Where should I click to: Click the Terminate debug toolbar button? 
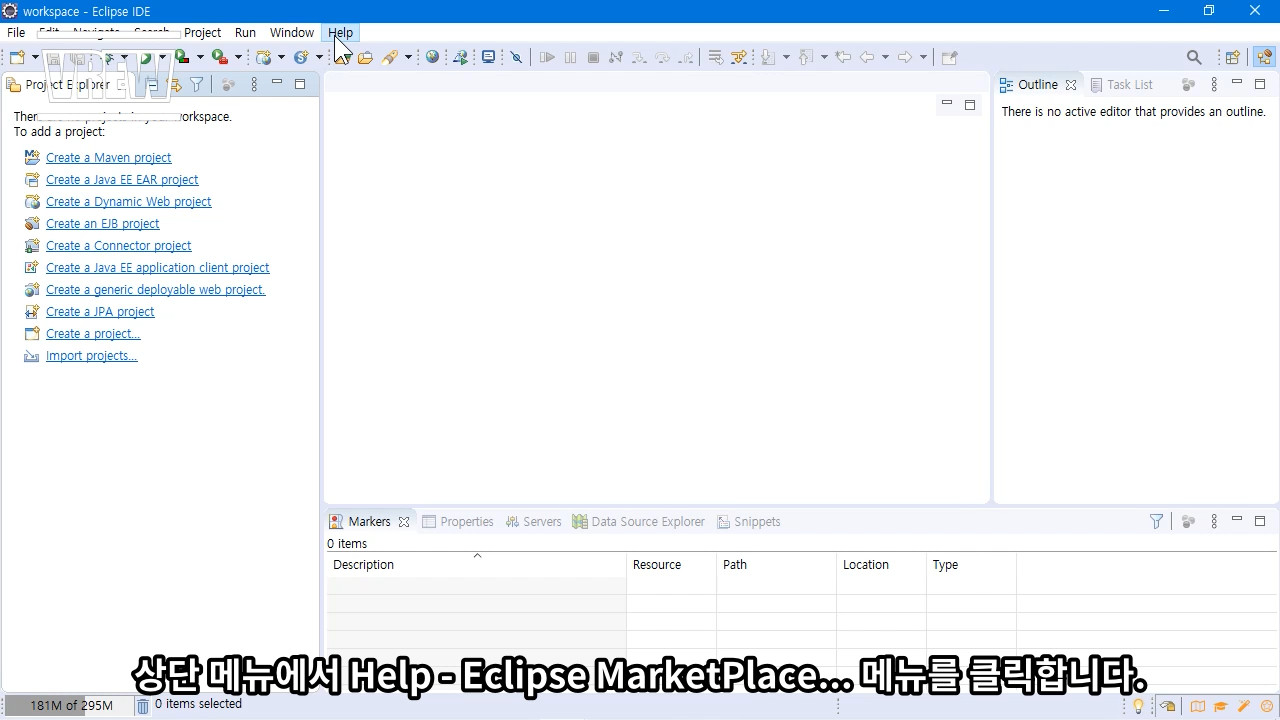click(x=593, y=57)
